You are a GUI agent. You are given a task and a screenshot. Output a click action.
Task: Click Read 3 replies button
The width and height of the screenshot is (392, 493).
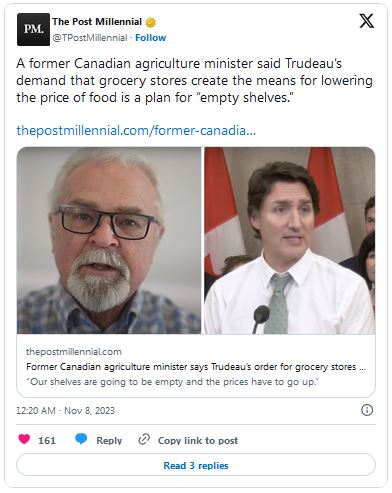196,465
